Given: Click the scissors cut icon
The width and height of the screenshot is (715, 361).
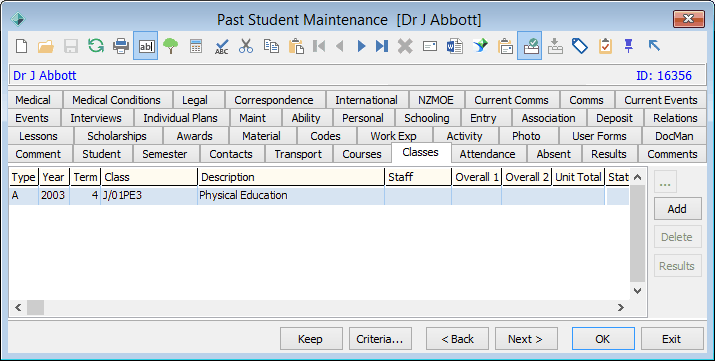Looking at the screenshot, I should coord(246,46).
